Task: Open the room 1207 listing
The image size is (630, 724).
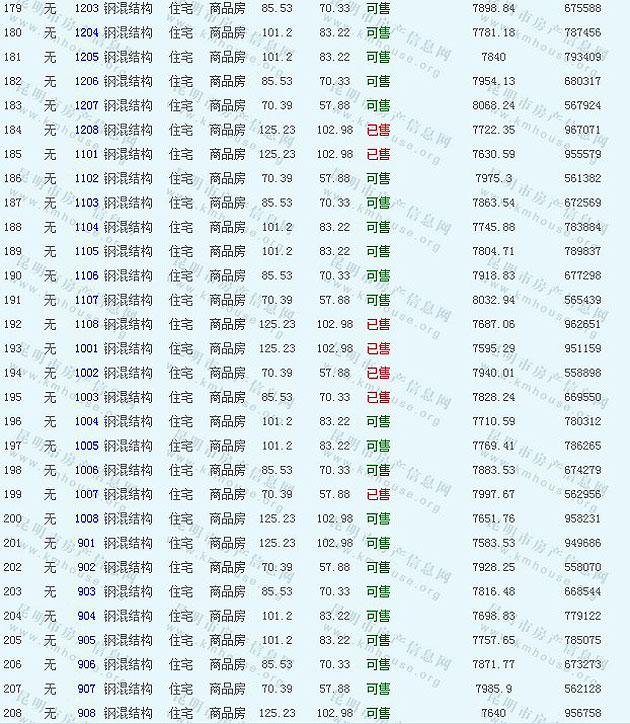Action: [x=87, y=106]
